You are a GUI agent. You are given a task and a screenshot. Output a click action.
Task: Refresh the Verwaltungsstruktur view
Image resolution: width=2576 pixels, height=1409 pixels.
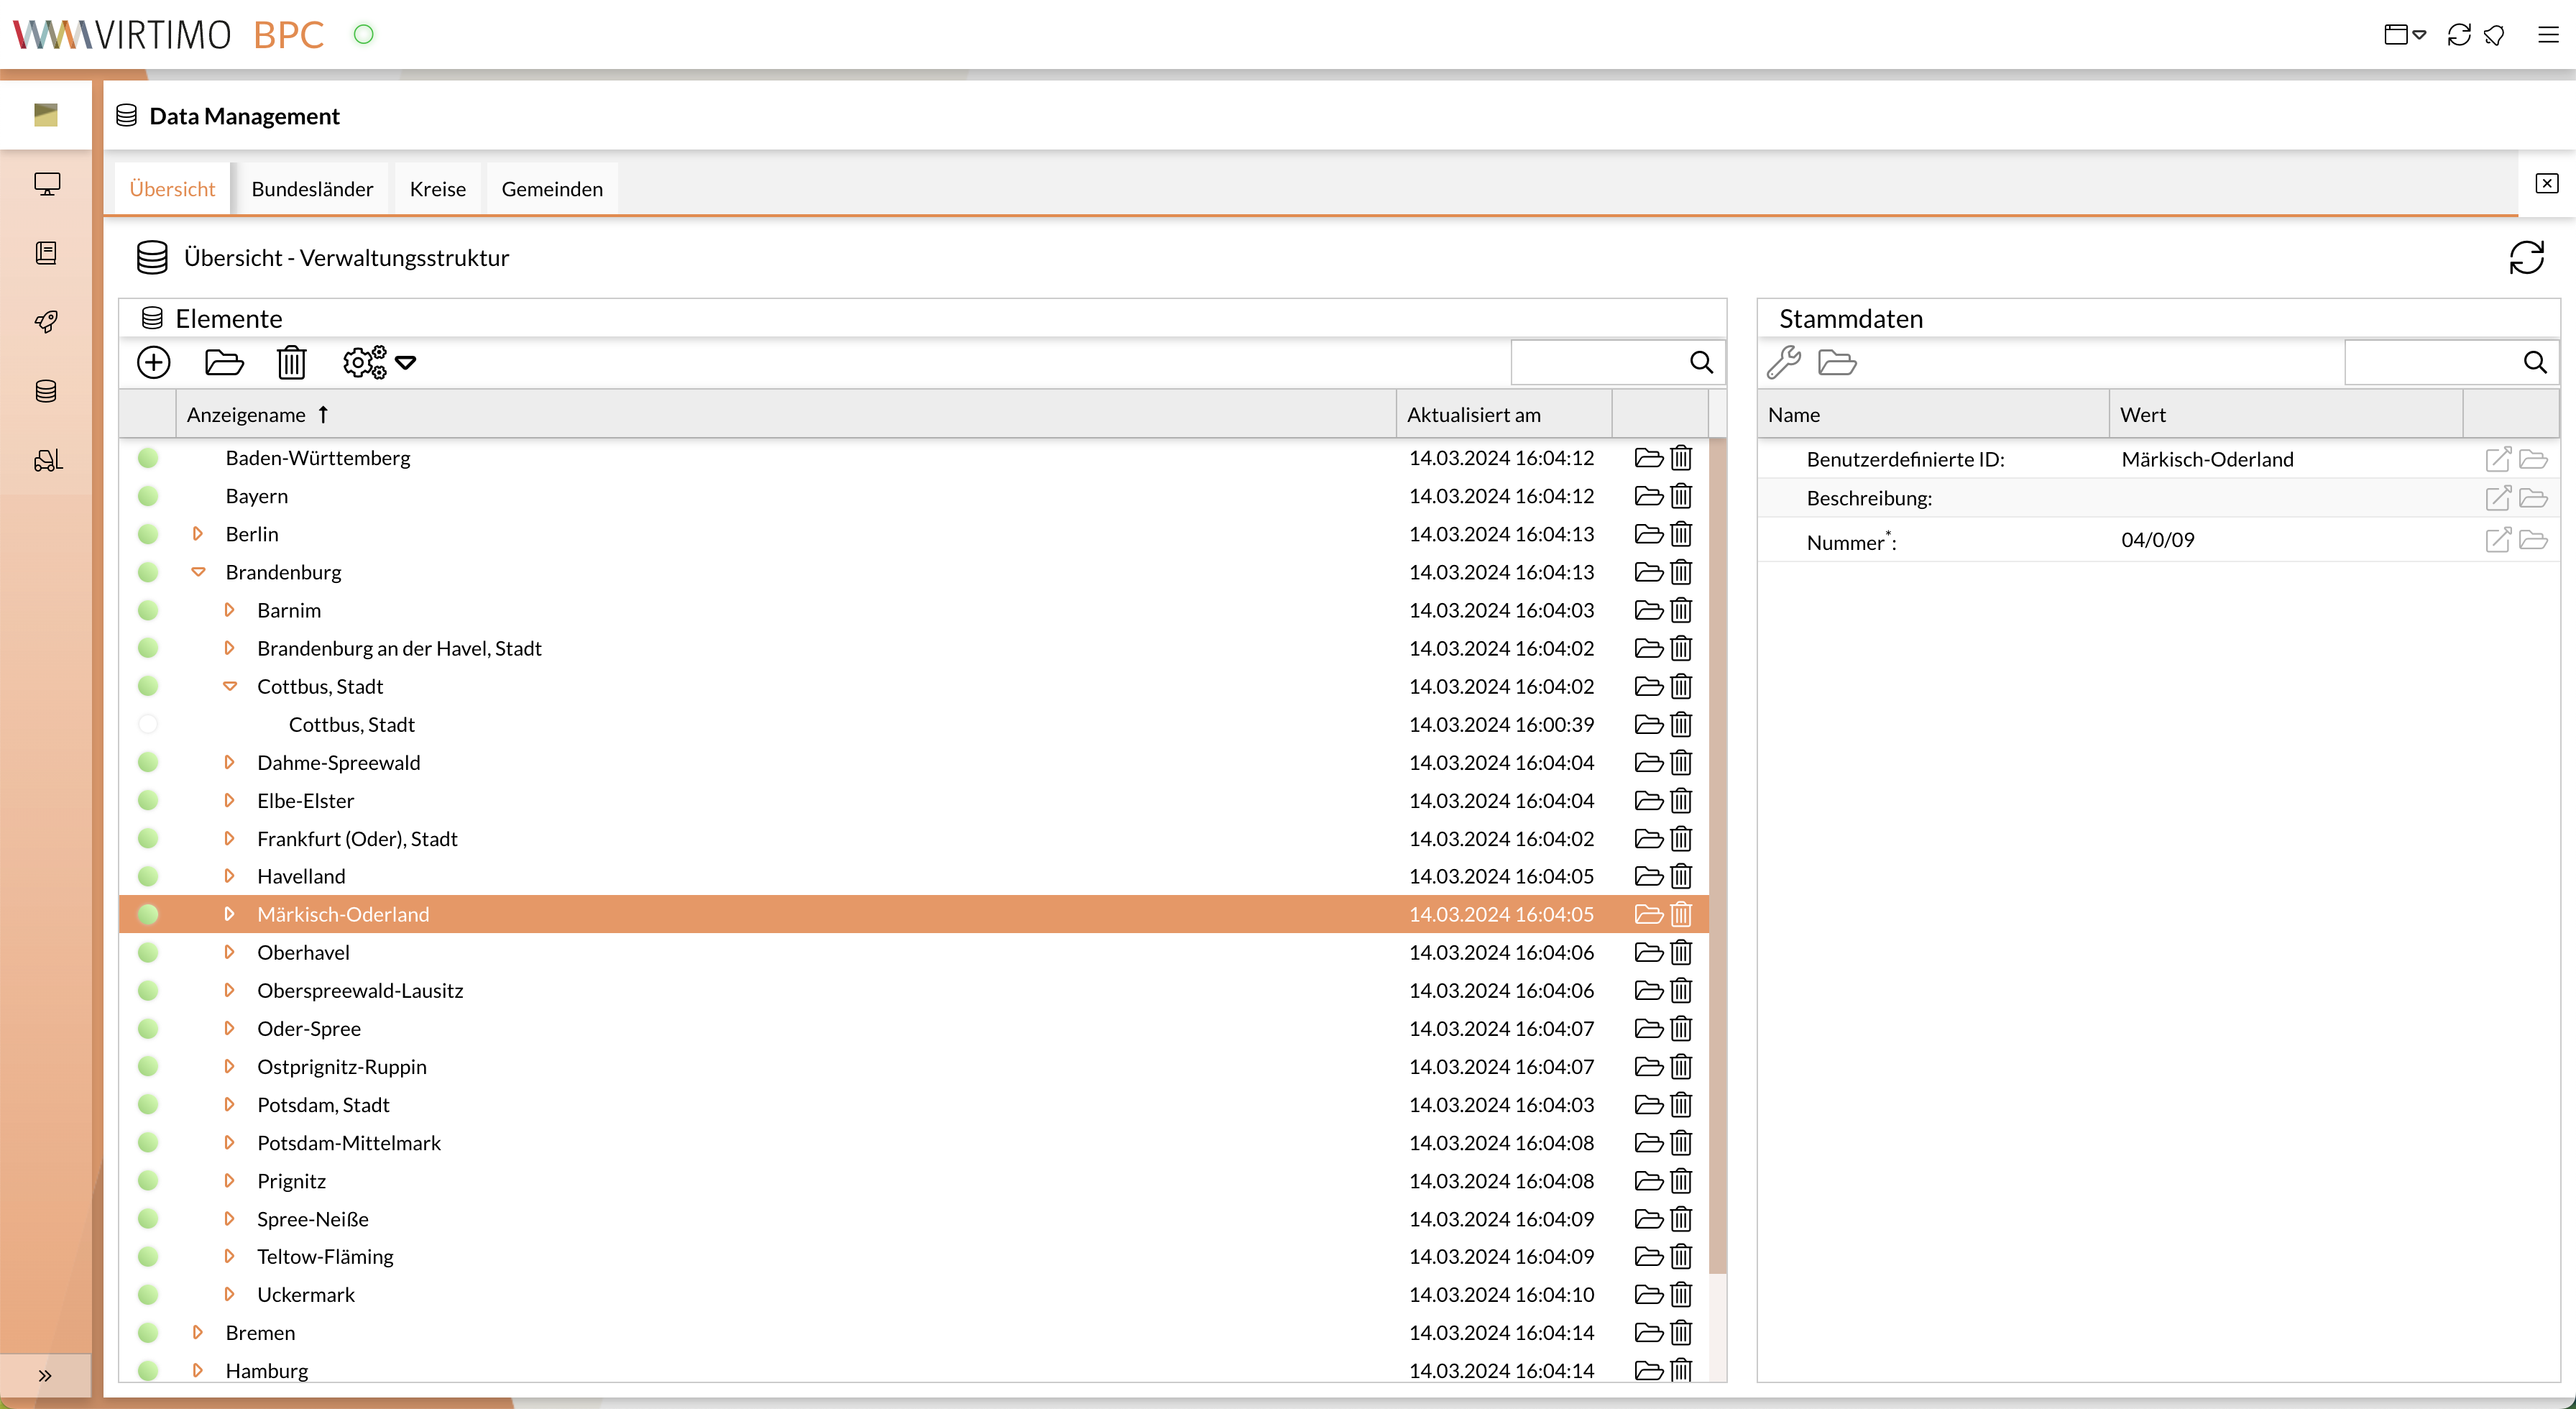point(2527,257)
